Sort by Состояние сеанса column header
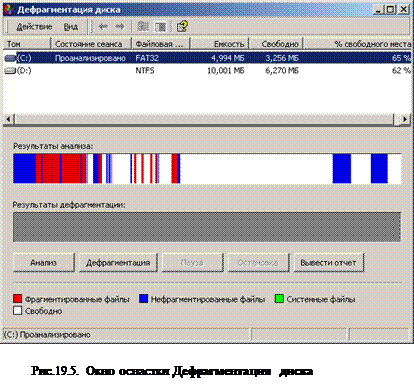 [91, 44]
